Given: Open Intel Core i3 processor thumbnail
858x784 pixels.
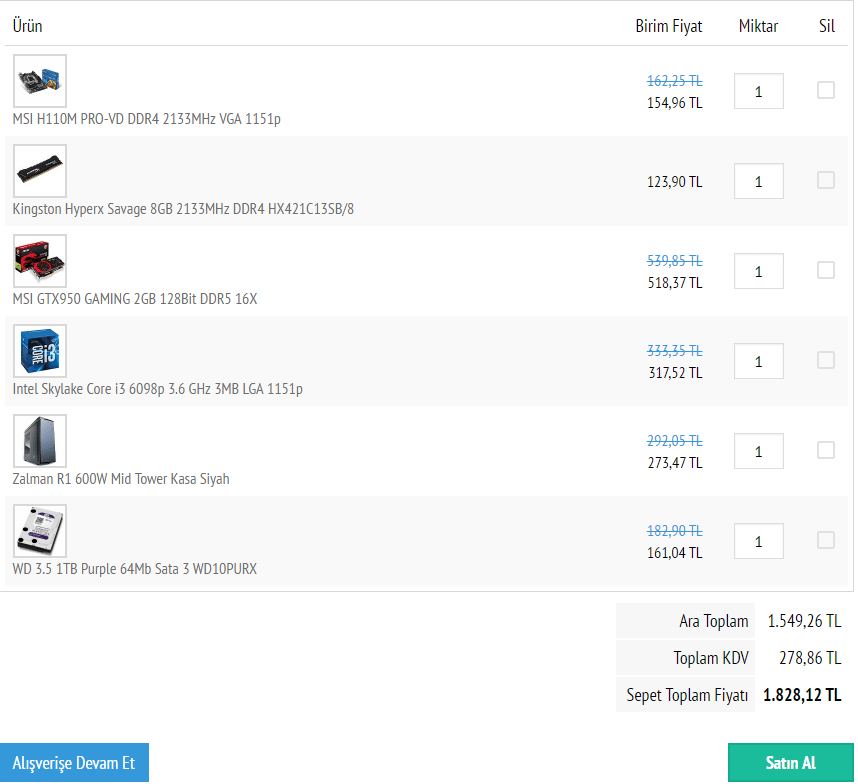Looking at the screenshot, I should (x=40, y=351).
